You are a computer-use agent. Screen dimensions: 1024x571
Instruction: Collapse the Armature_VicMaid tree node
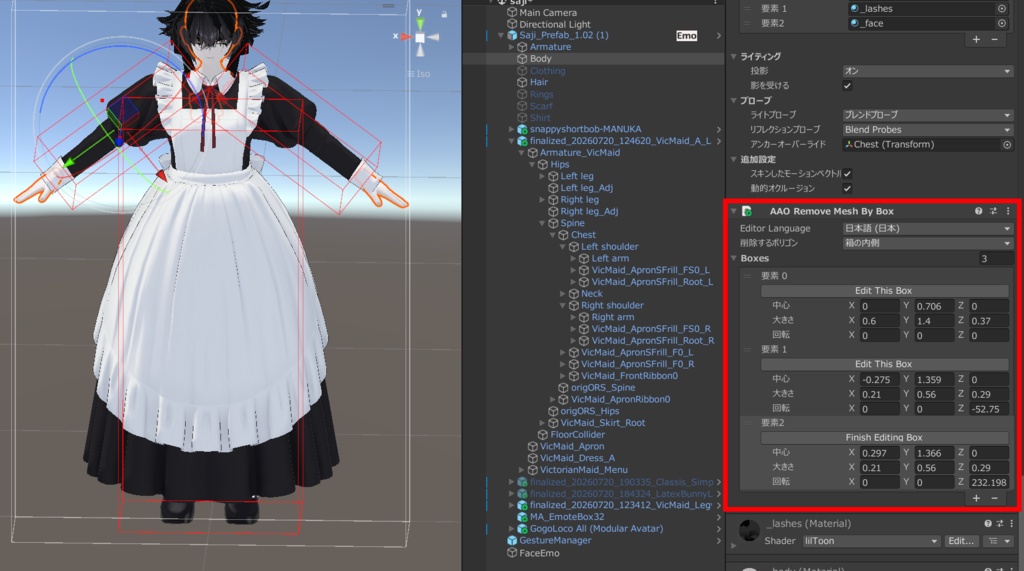(x=521, y=153)
